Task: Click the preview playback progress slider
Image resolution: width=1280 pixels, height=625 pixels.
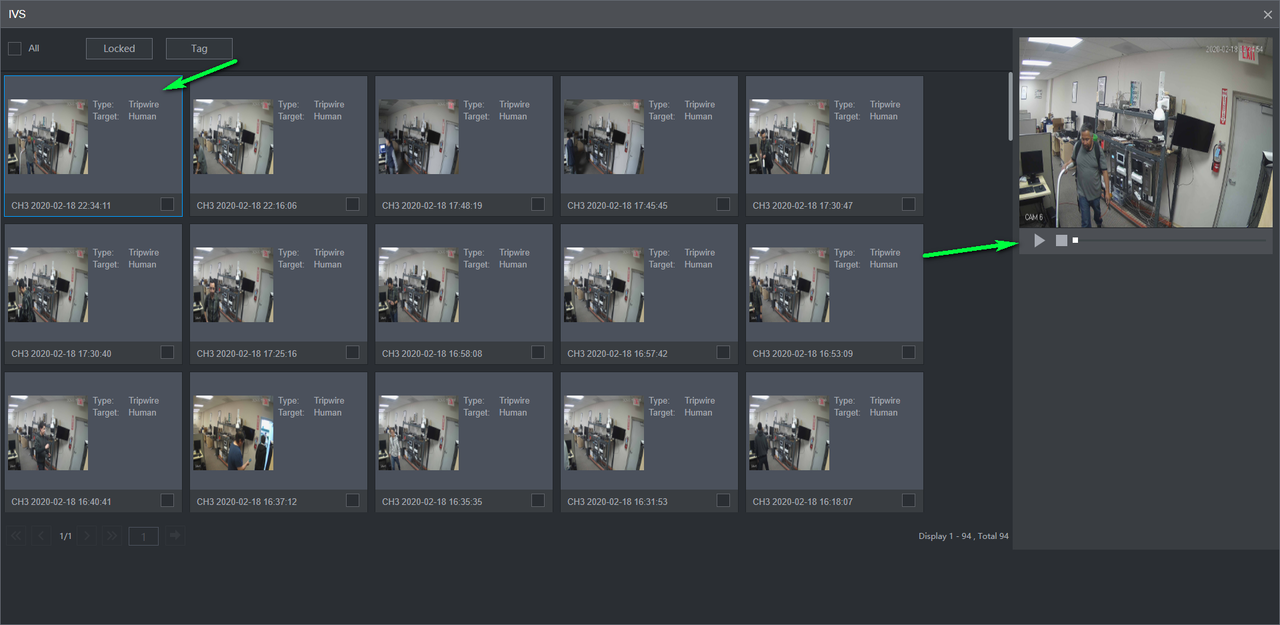Action: (x=1170, y=241)
